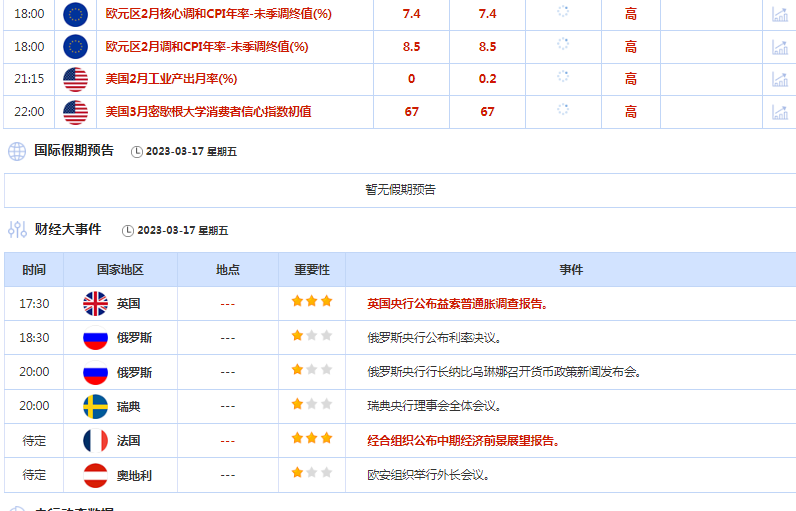Click the clock icon next to 国际假期预告 date
Screen dimensions: 796x511
pos(137,152)
